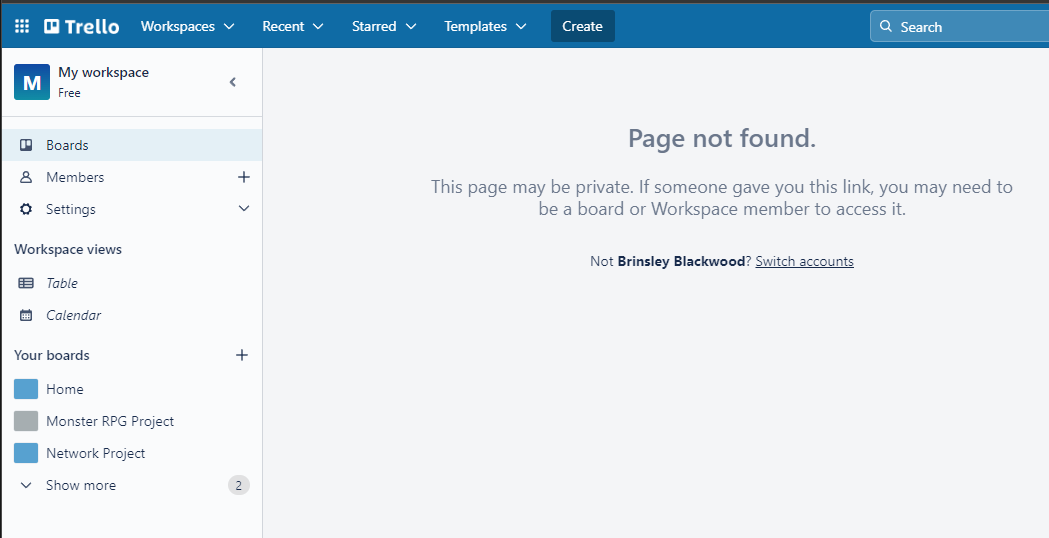Screen dimensions: 1049x538
Task: Add a board with Your boards plus
Action: pyautogui.click(x=242, y=355)
